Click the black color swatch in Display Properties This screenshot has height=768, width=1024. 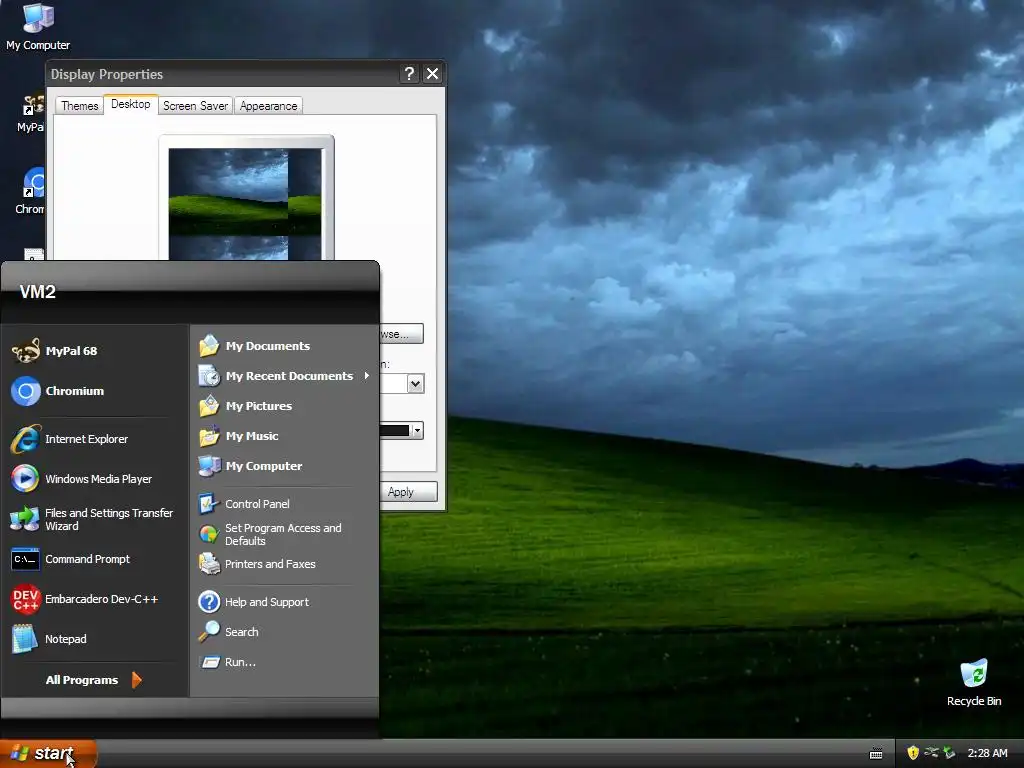click(394, 430)
